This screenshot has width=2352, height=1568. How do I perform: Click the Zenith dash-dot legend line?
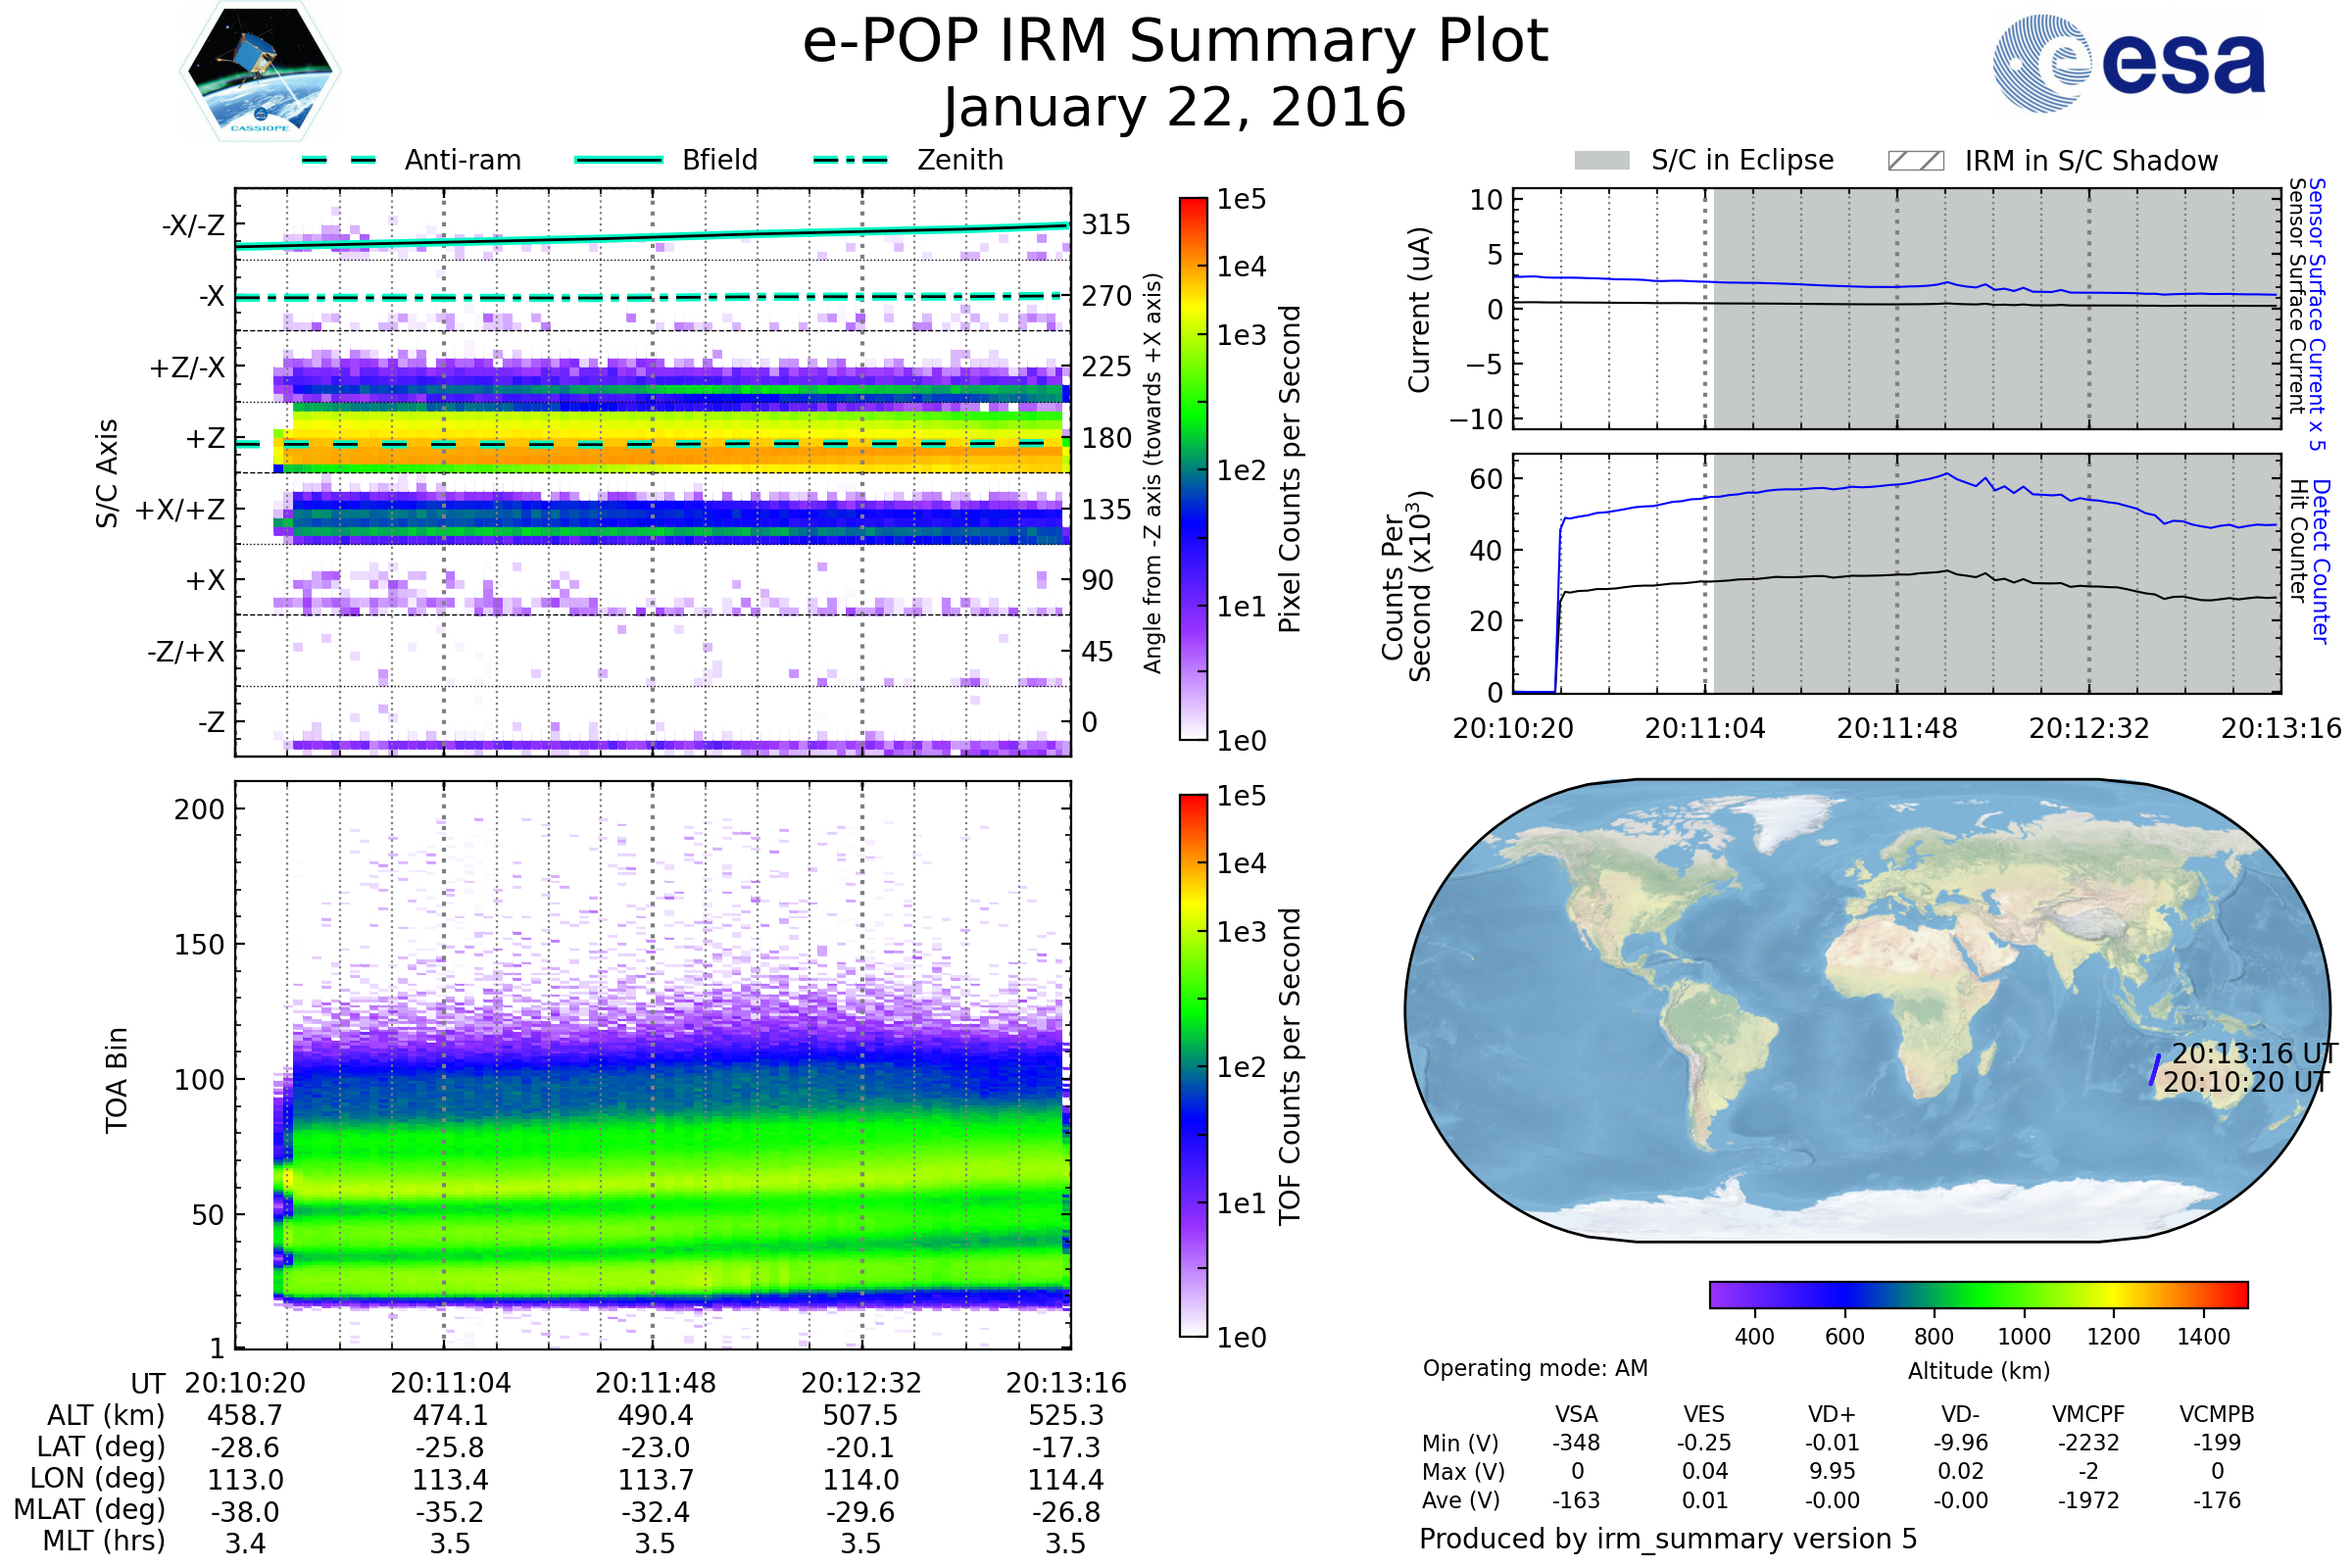click(850, 160)
